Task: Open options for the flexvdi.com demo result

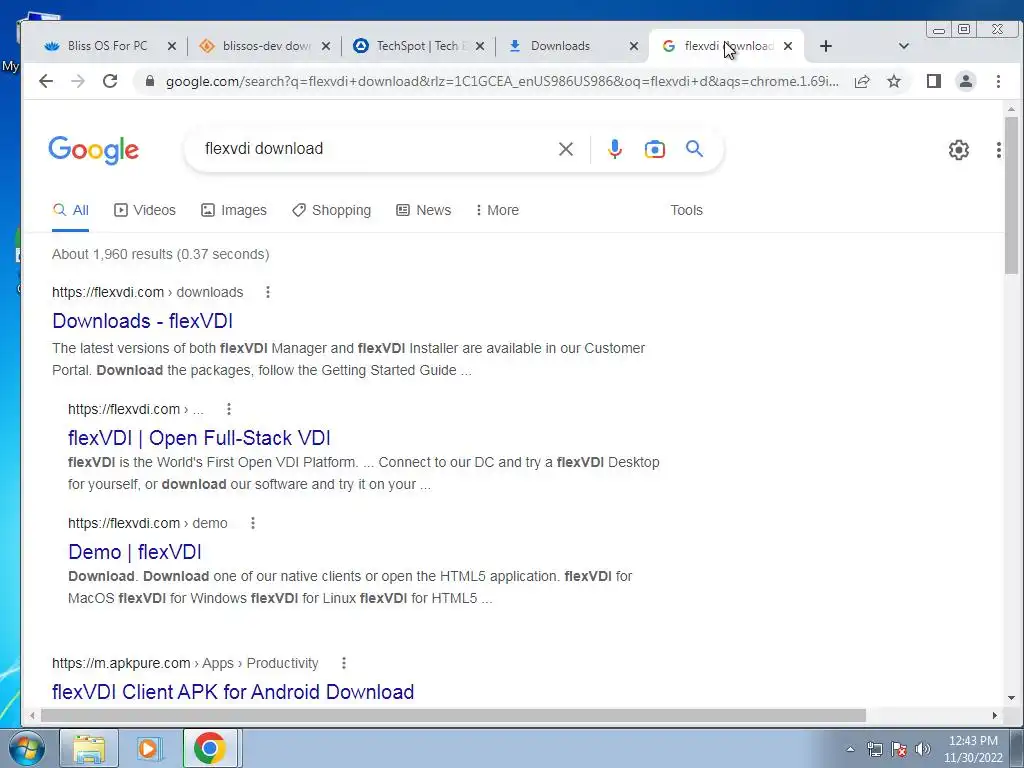Action: (253, 523)
